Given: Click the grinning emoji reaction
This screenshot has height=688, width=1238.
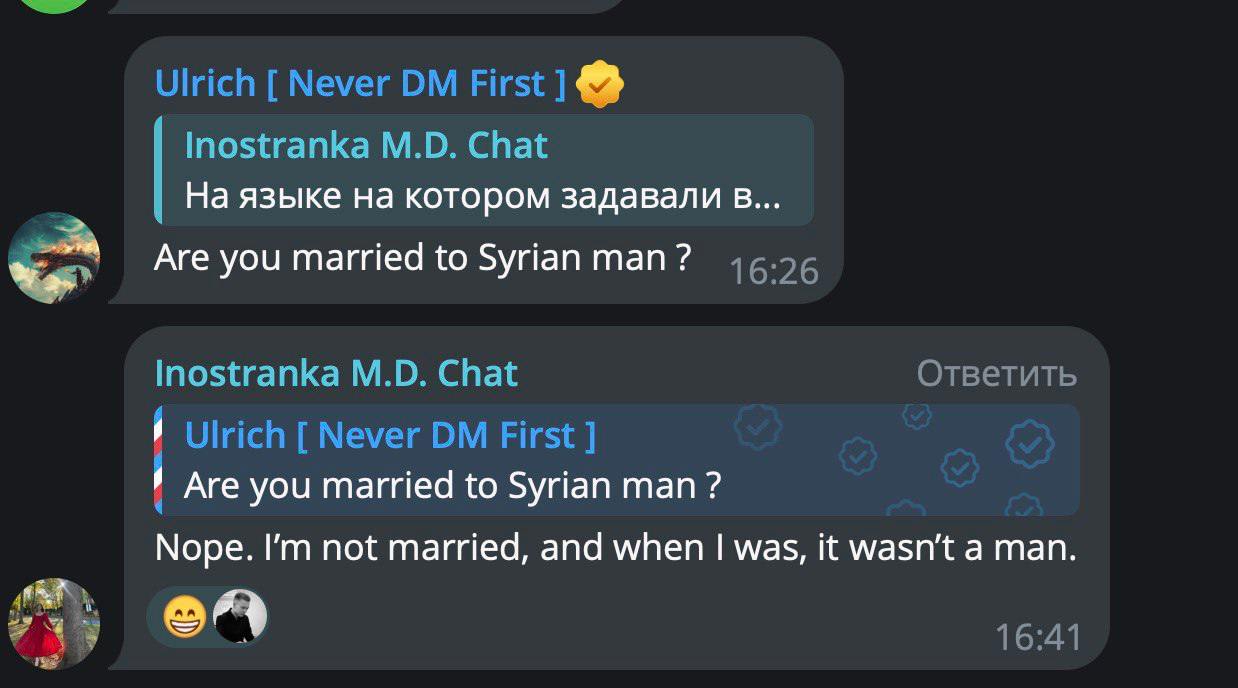Looking at the screenshot, I should [x=184, y=617].
